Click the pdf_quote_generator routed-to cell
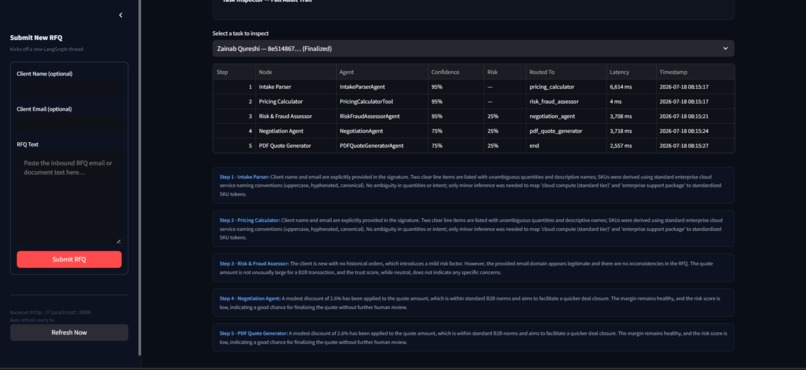Image resolution: width=806 pixels, height=370 pixels. click(566, 131)
